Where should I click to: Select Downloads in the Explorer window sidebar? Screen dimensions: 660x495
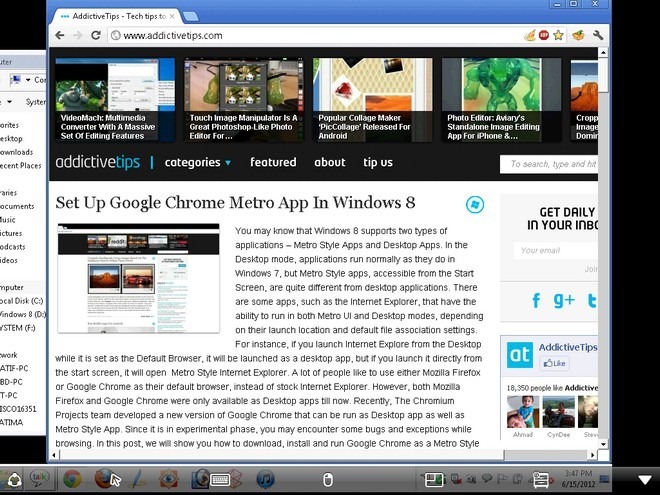point(16,152)
